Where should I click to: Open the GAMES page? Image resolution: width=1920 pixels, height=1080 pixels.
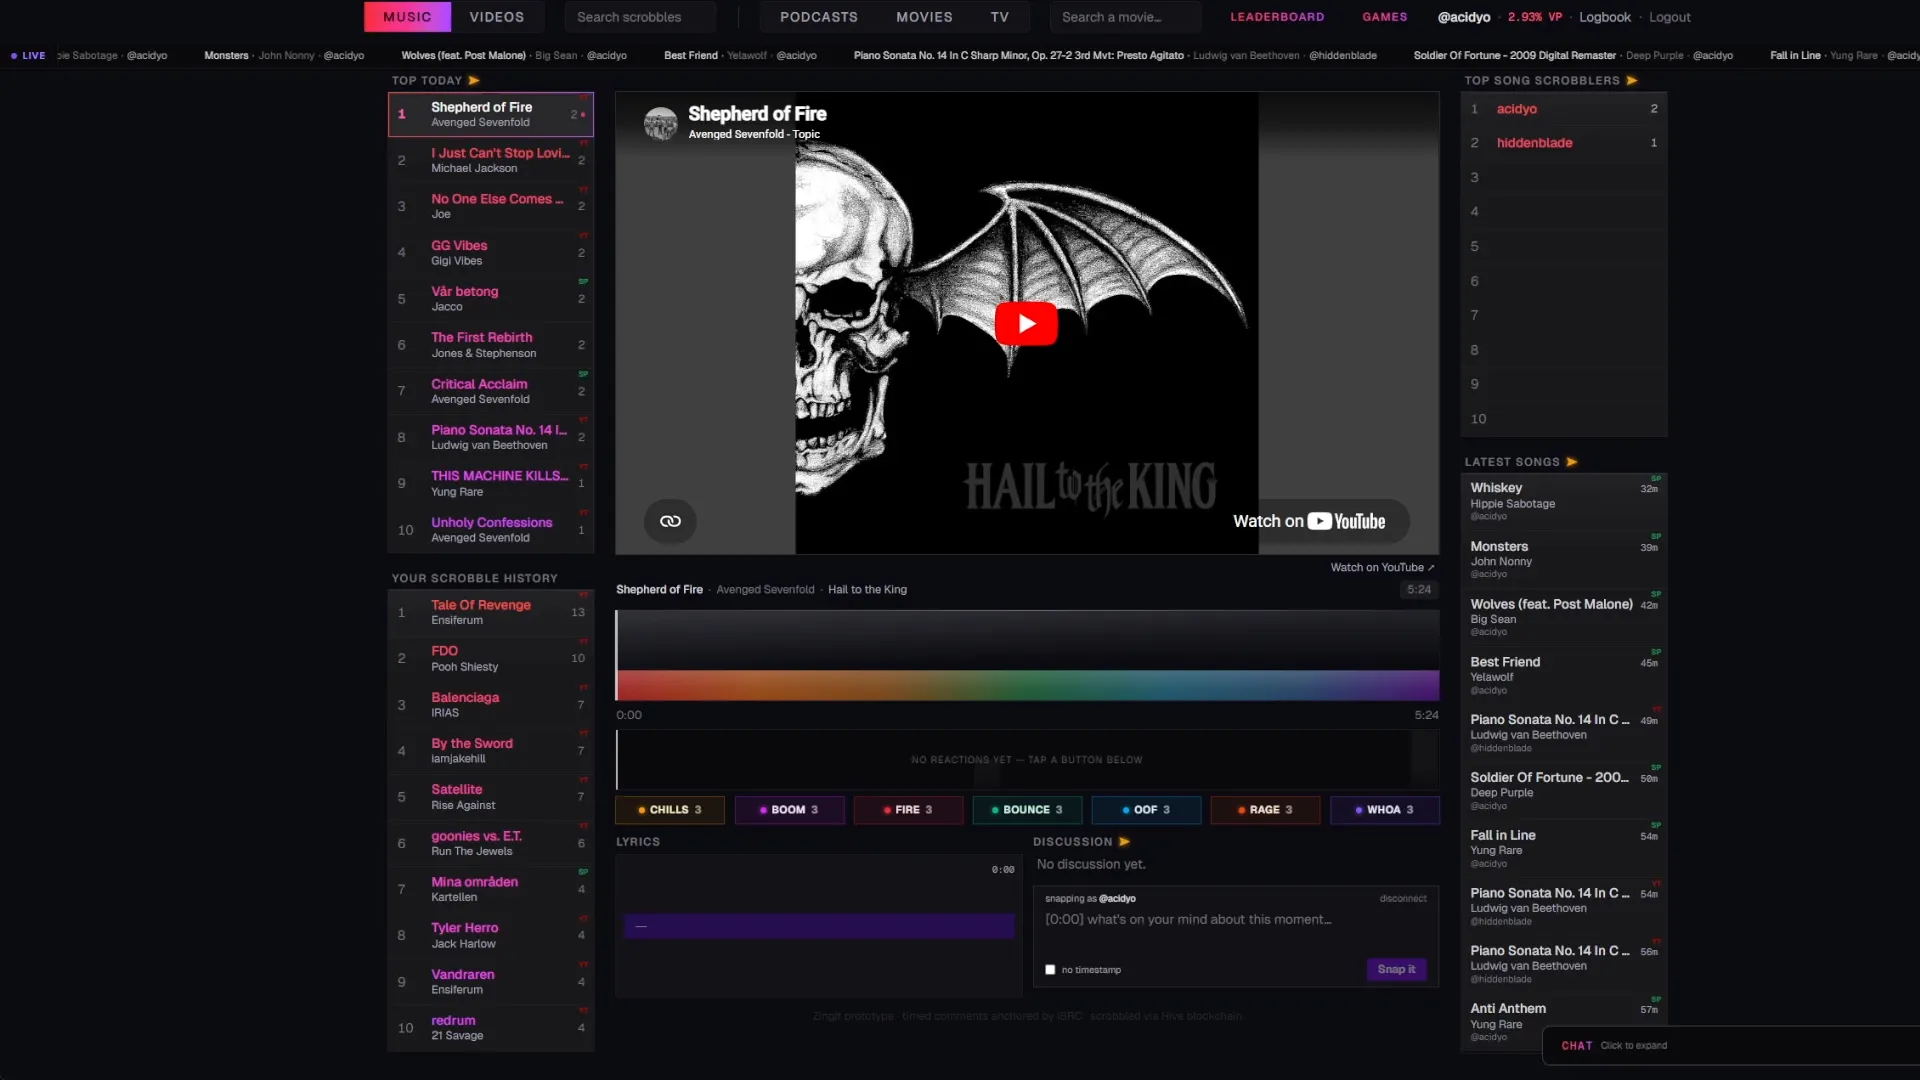pyautogui.click(x=1385, y=17)
